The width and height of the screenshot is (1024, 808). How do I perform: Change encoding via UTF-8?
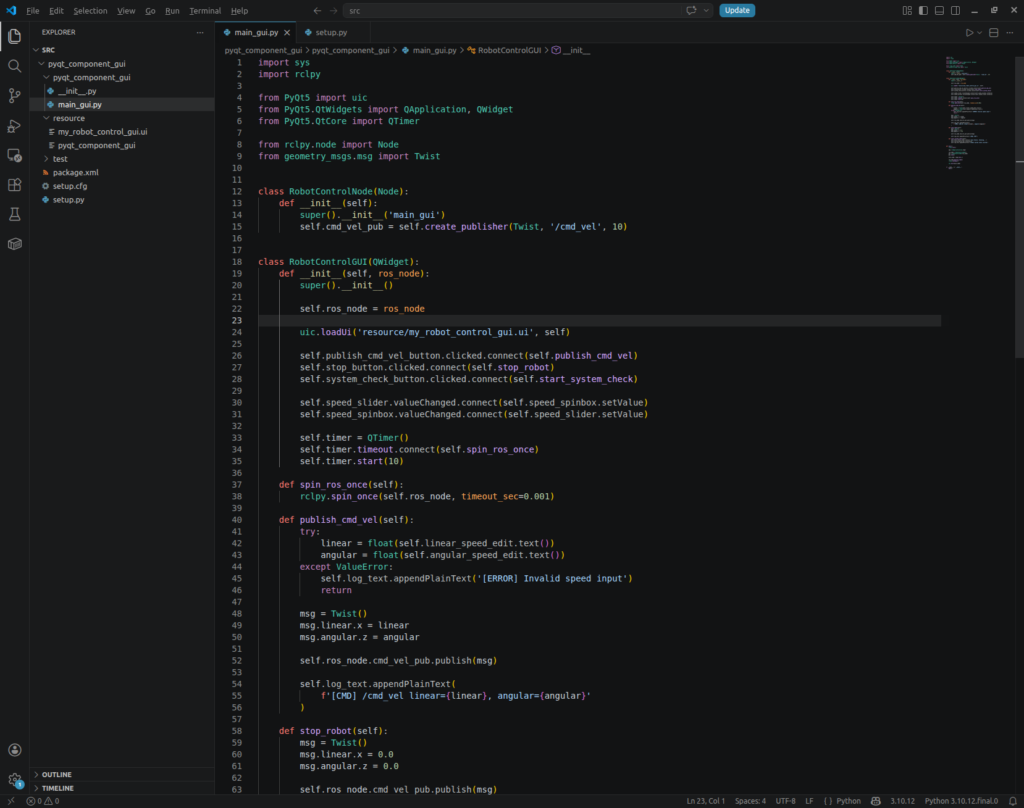point(786,801)
